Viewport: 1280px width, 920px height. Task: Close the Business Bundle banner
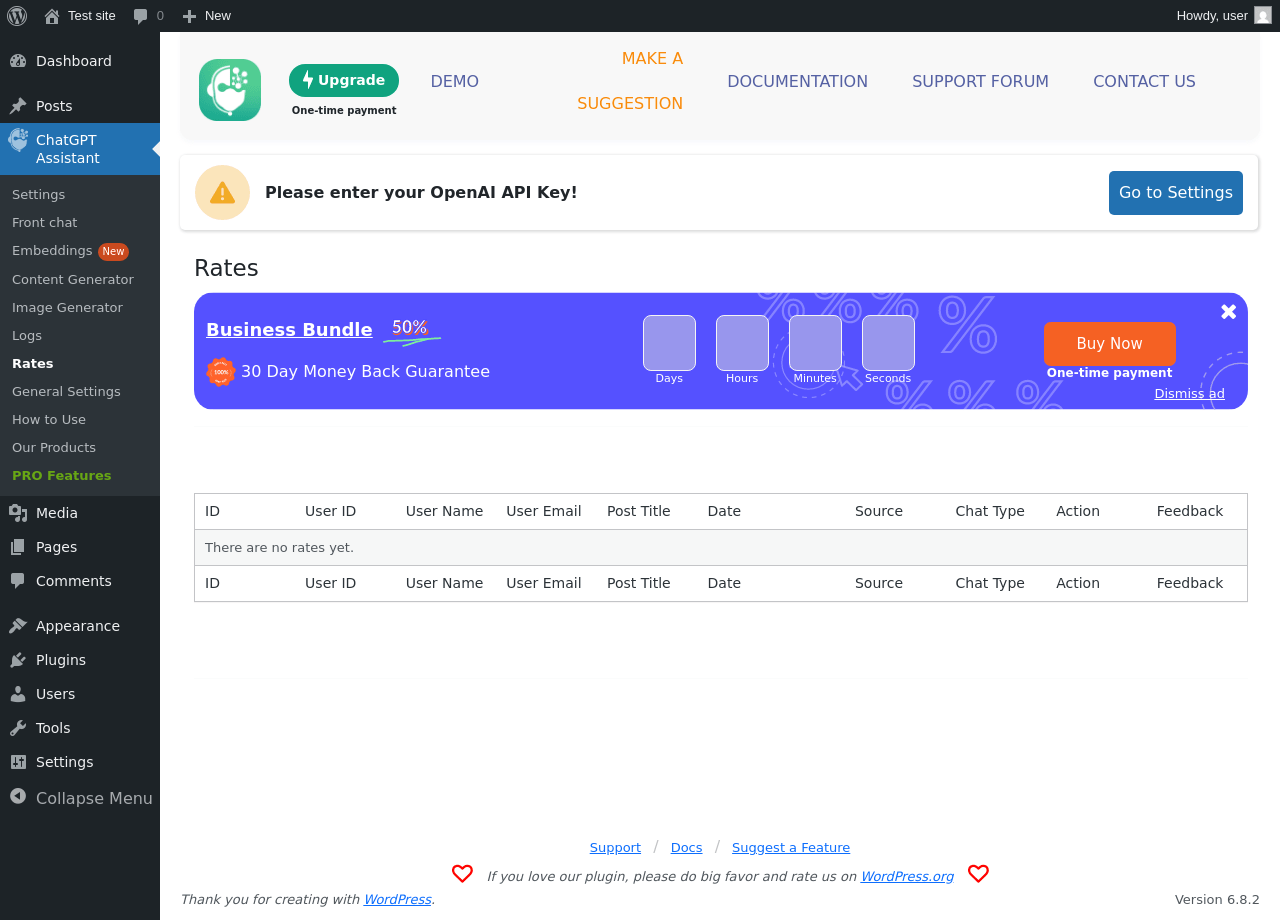pos(1229,312)
